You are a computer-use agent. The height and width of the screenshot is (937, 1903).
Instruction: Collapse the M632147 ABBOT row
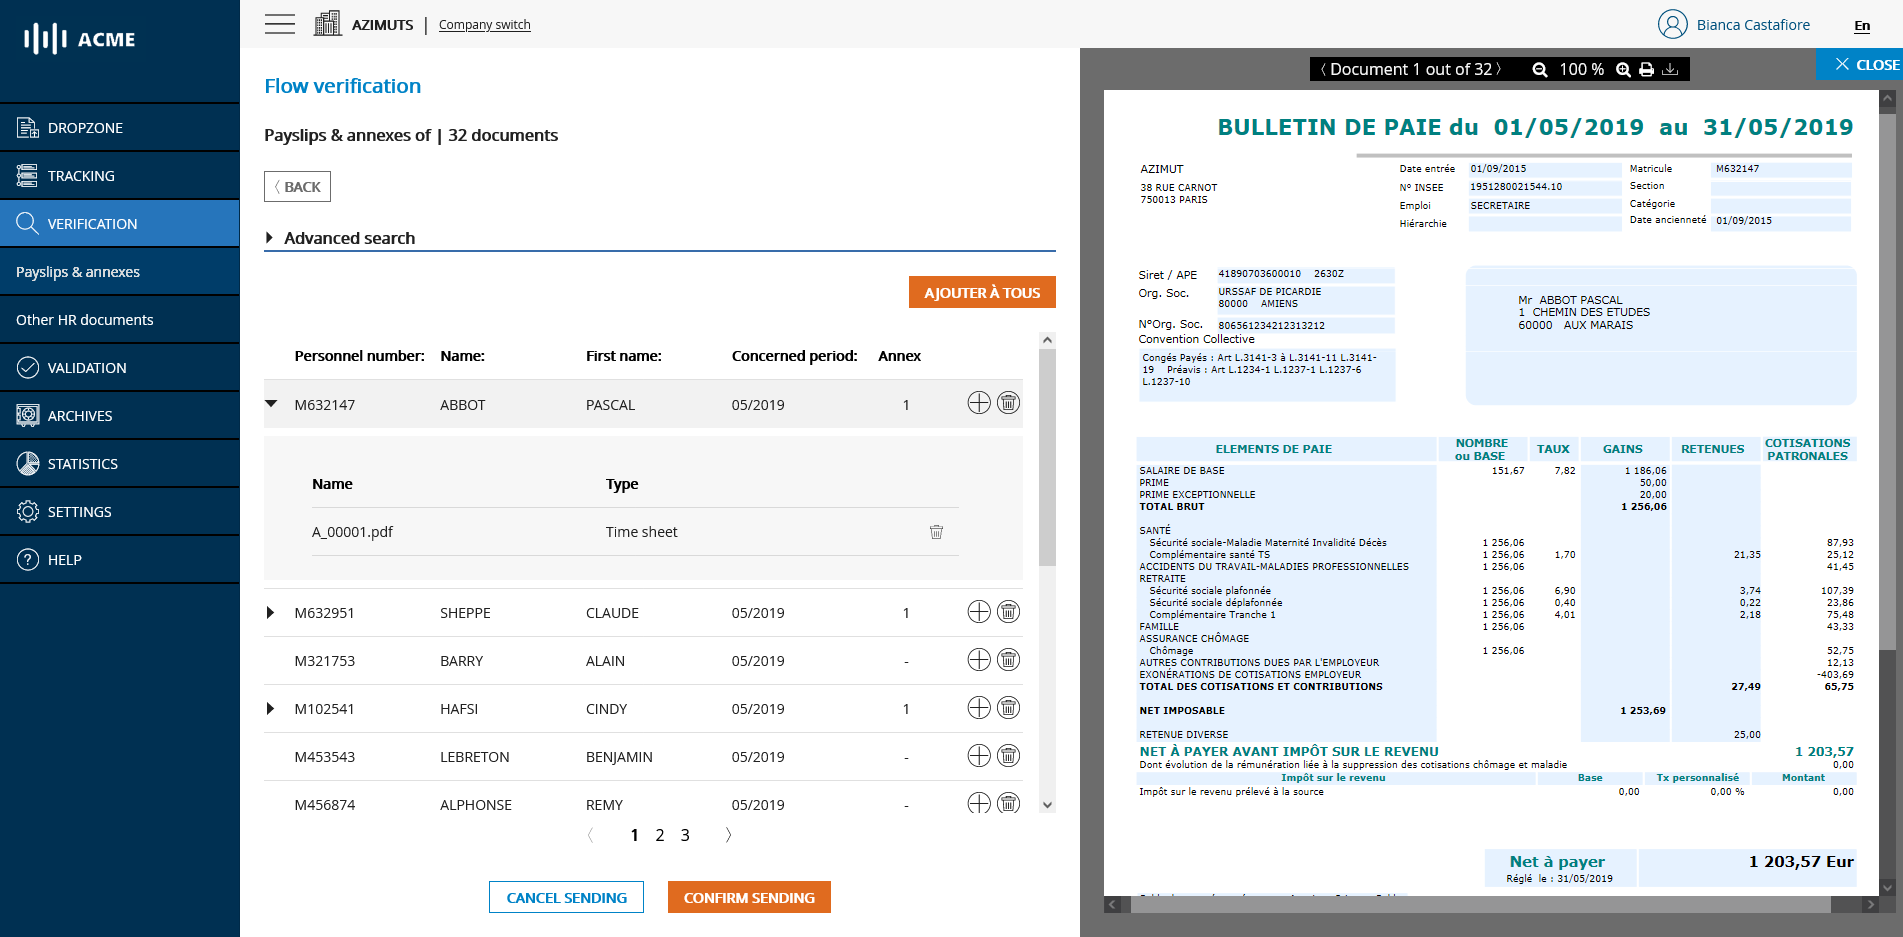click(271, 404)
